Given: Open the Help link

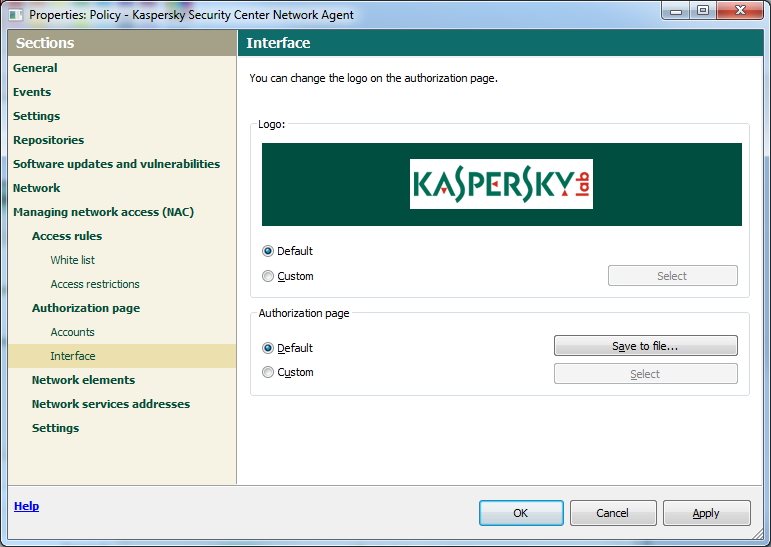Looking at the screenshot, I should click(27, 506).
